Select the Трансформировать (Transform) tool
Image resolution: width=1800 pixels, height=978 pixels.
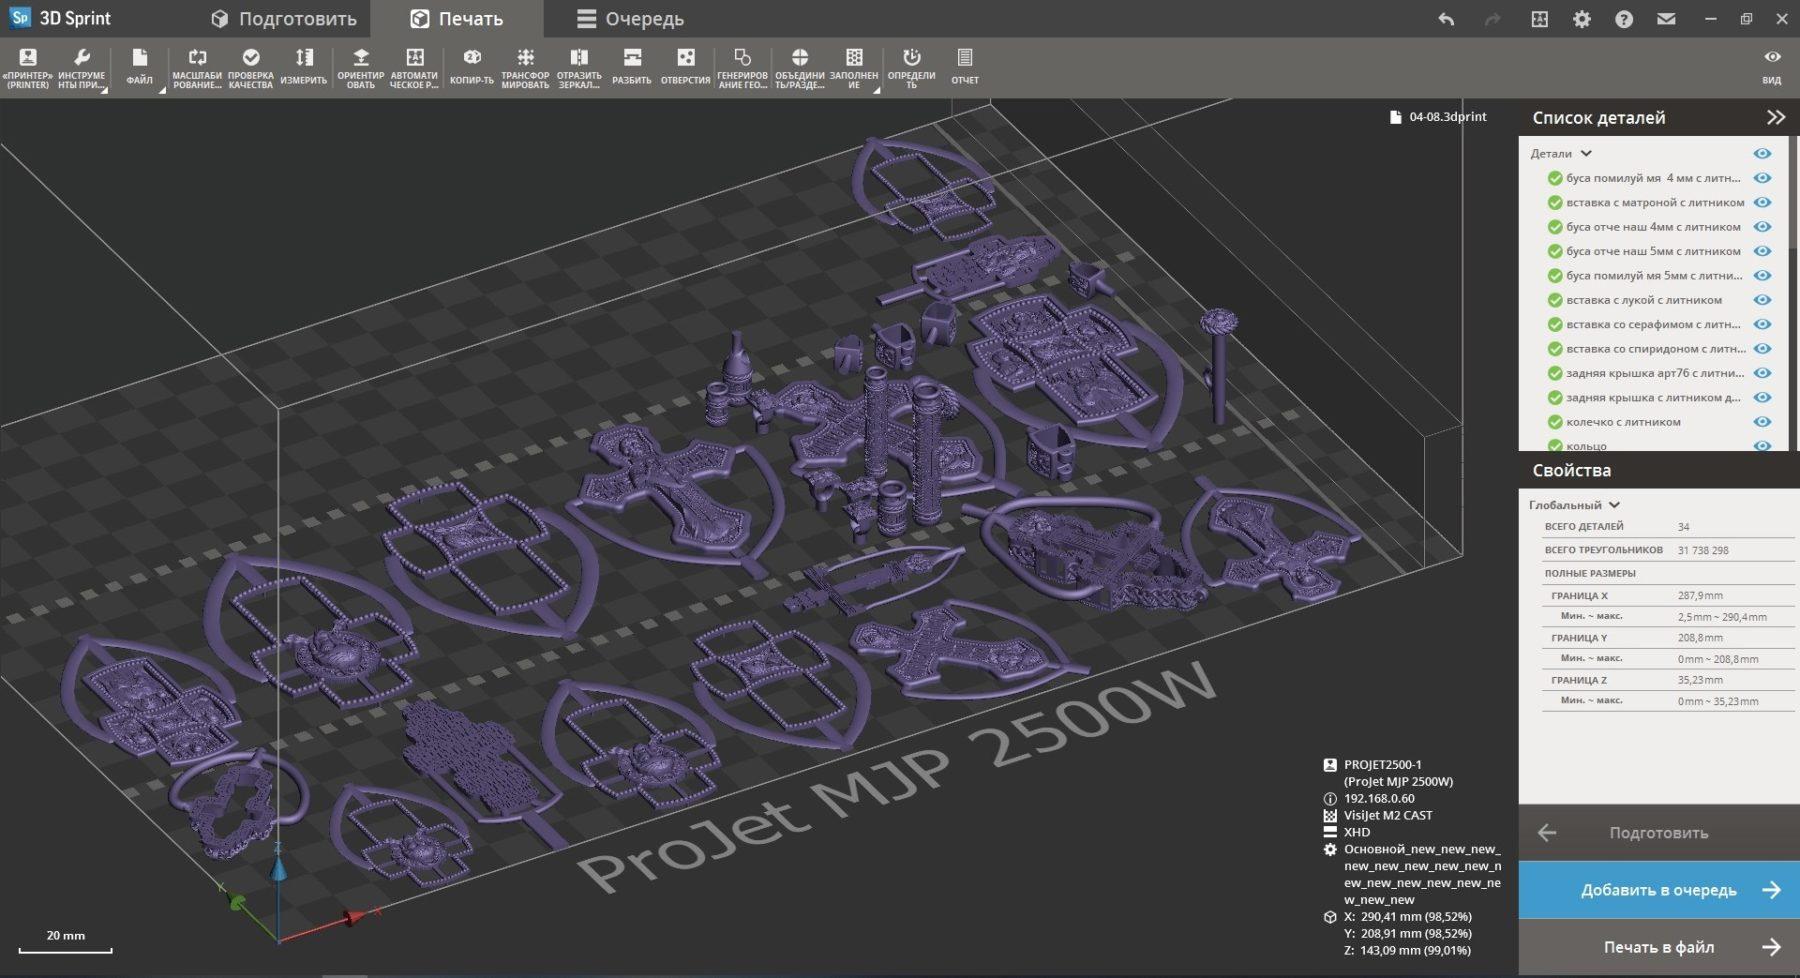pyautogui.click(x=525, y=68)
